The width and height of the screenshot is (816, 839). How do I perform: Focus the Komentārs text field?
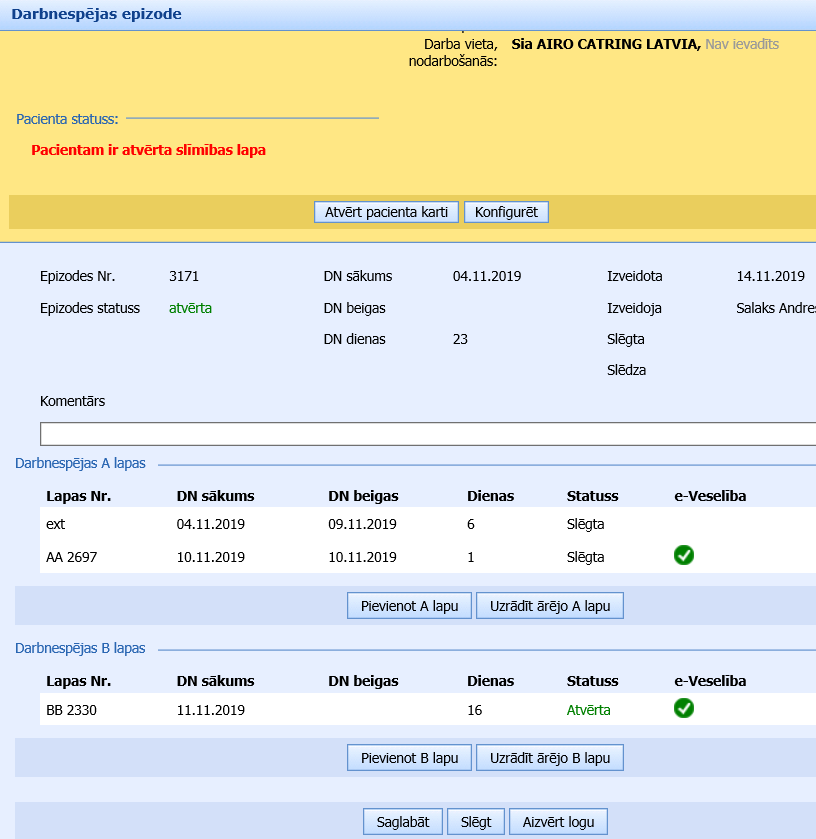click(428, 434)
